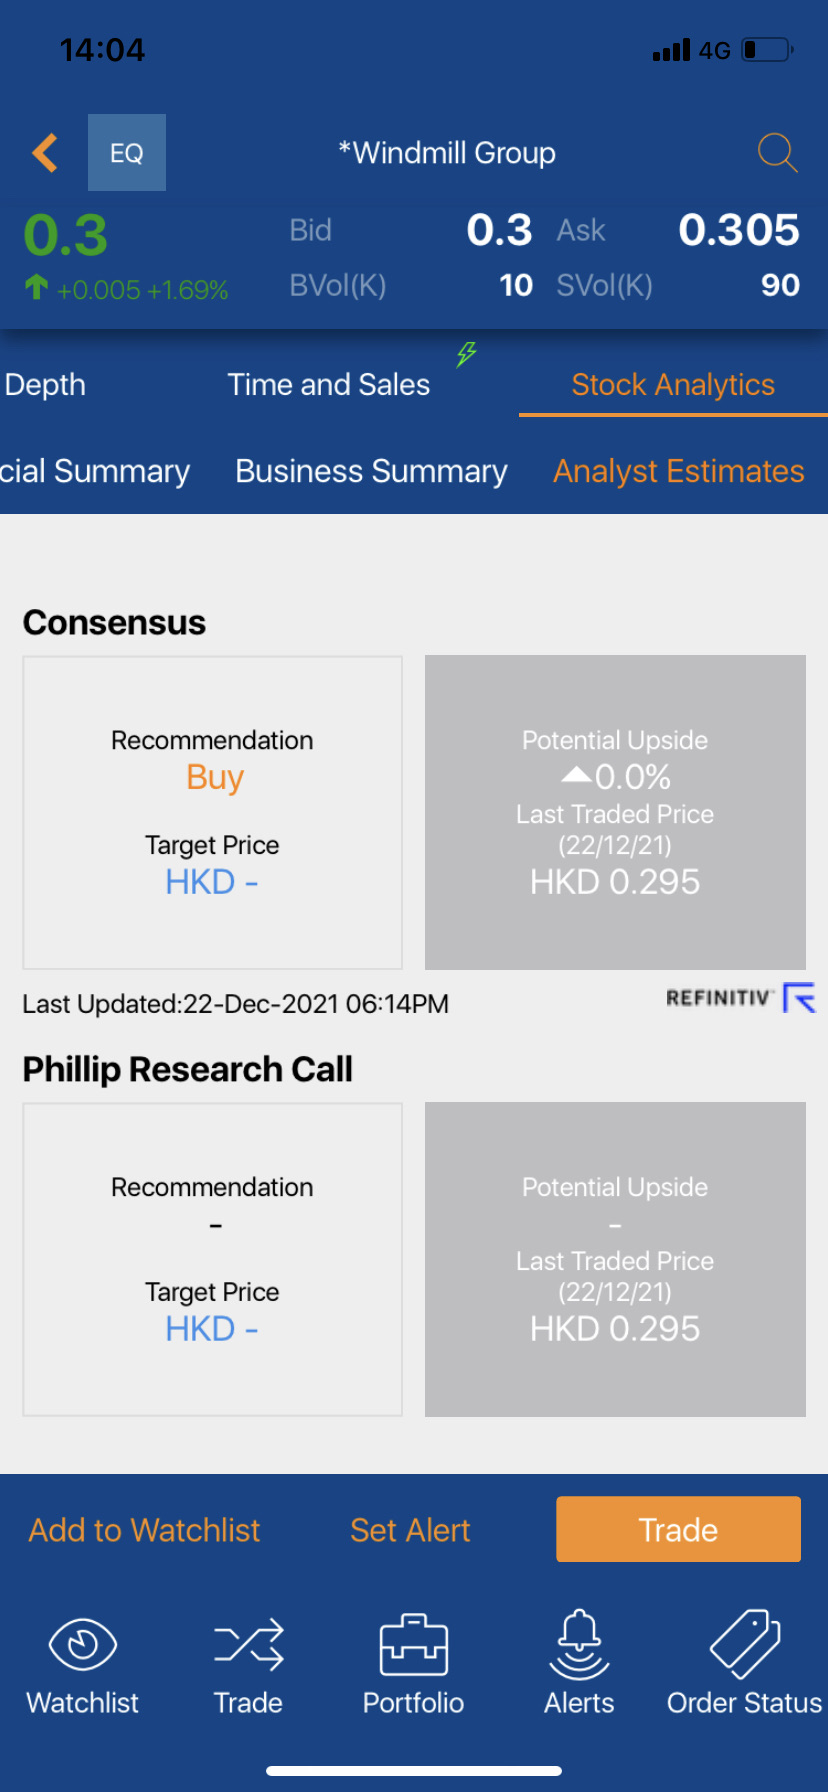This screenshot has height=1792, width=828.
Task: Open Portfolio briefcase icon
Action: pos(413,1645)
